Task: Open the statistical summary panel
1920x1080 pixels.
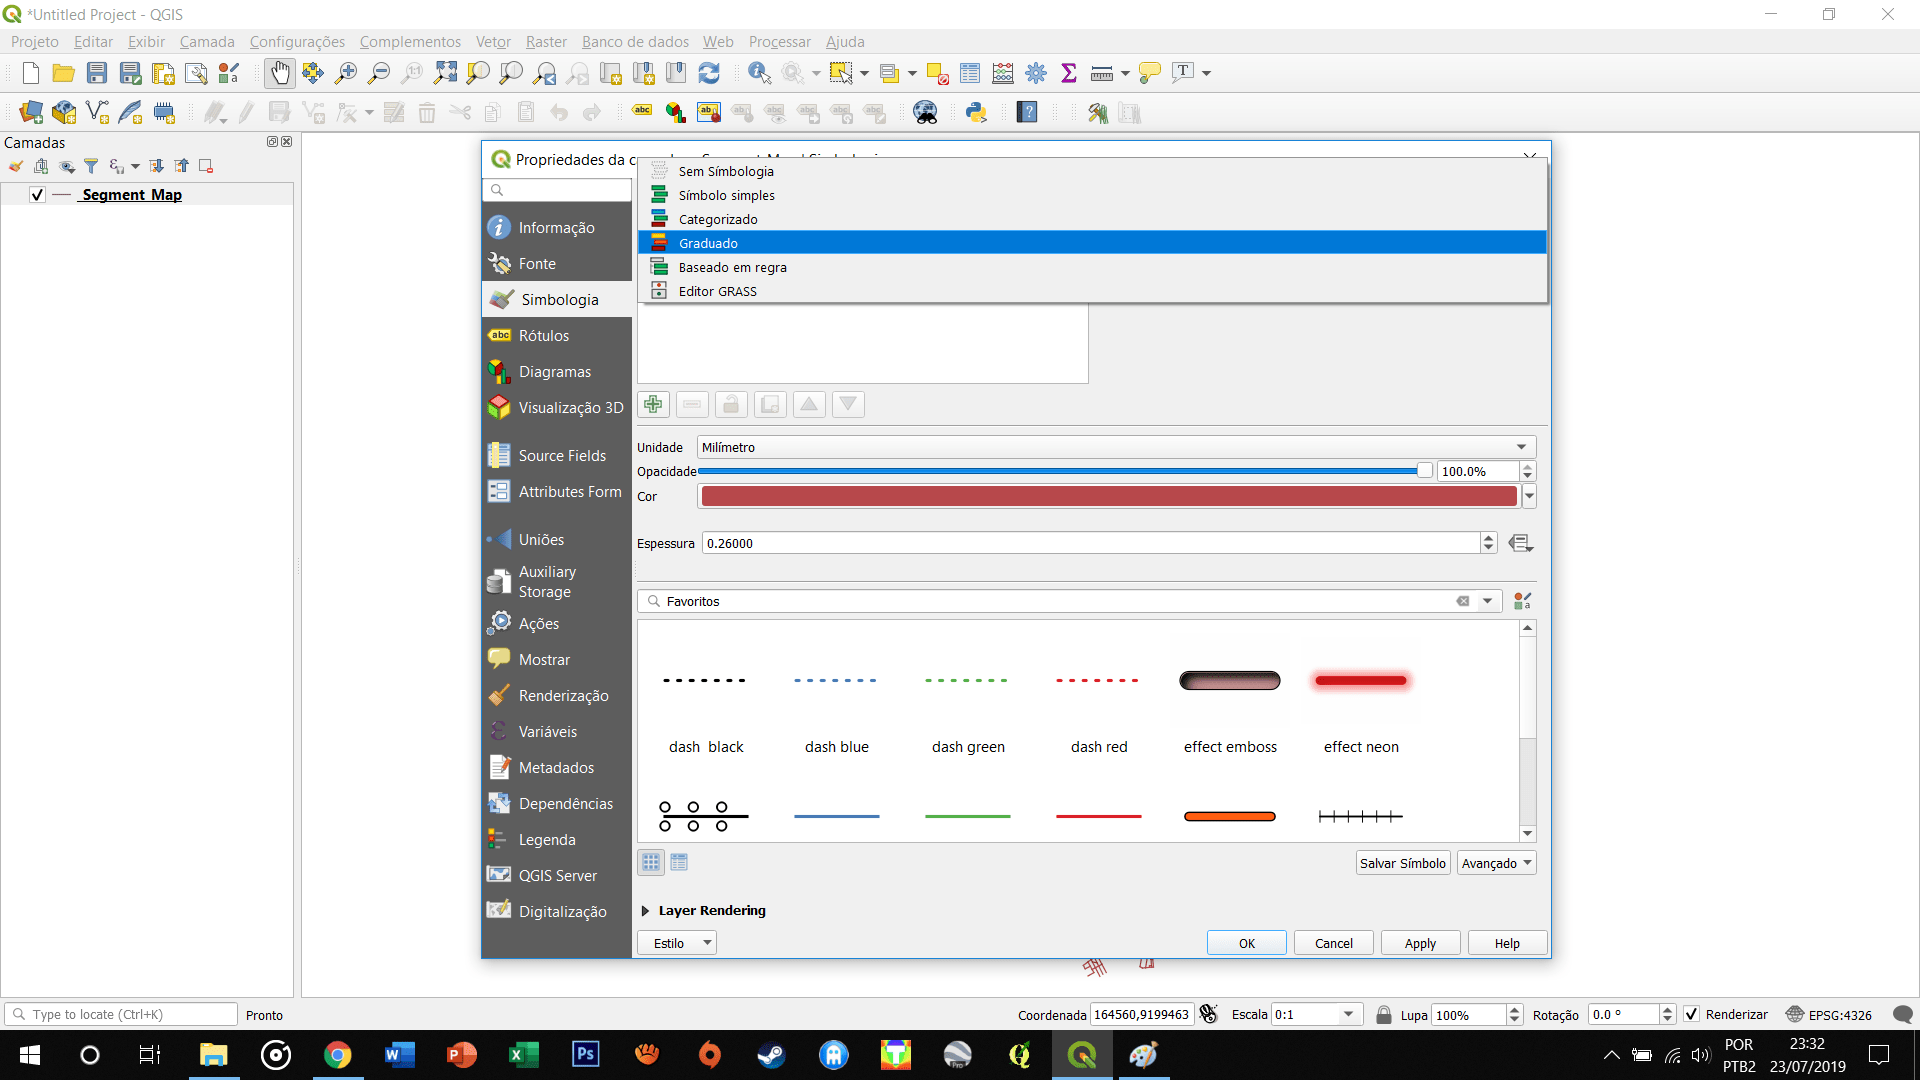Action: tap(1069, 72)
